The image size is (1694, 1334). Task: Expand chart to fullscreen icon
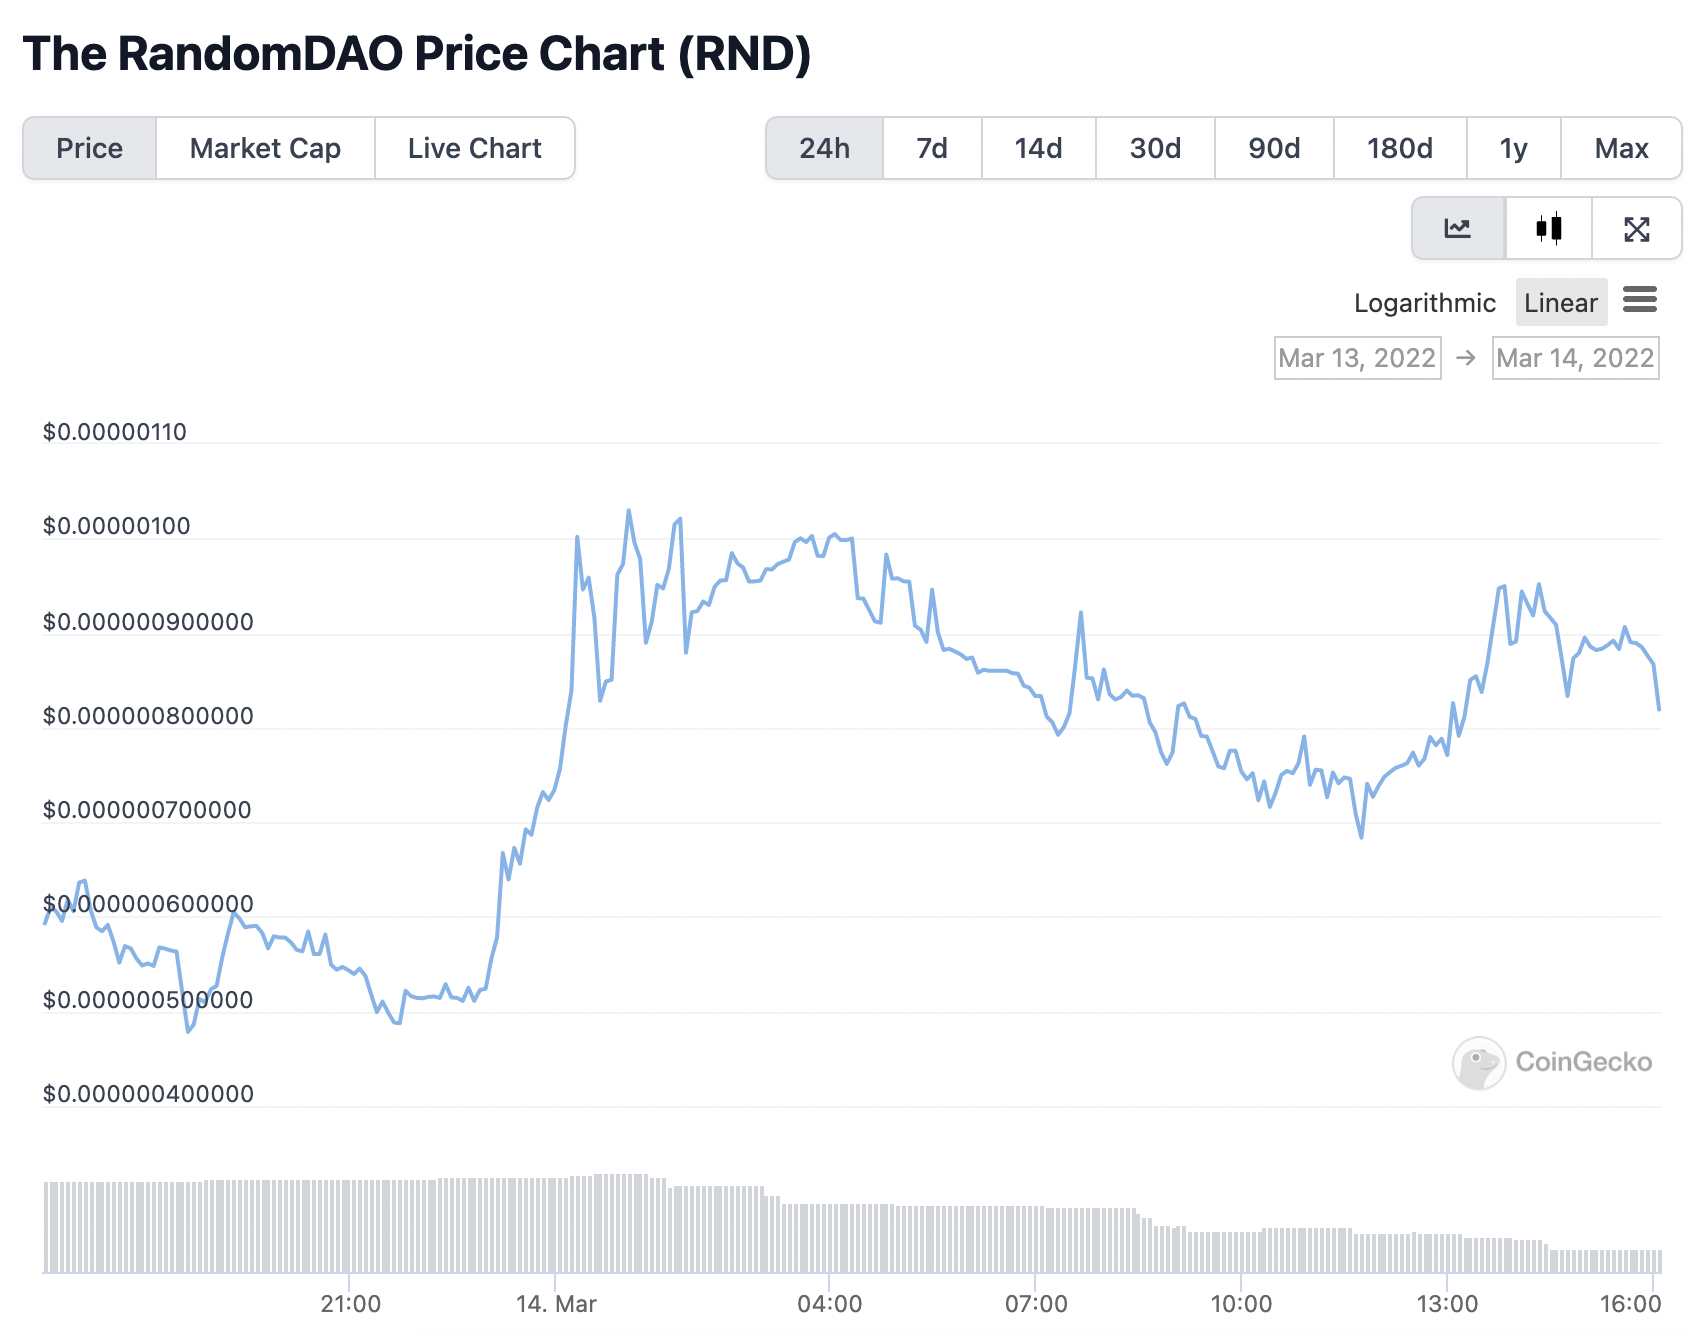click(1637, 229)
